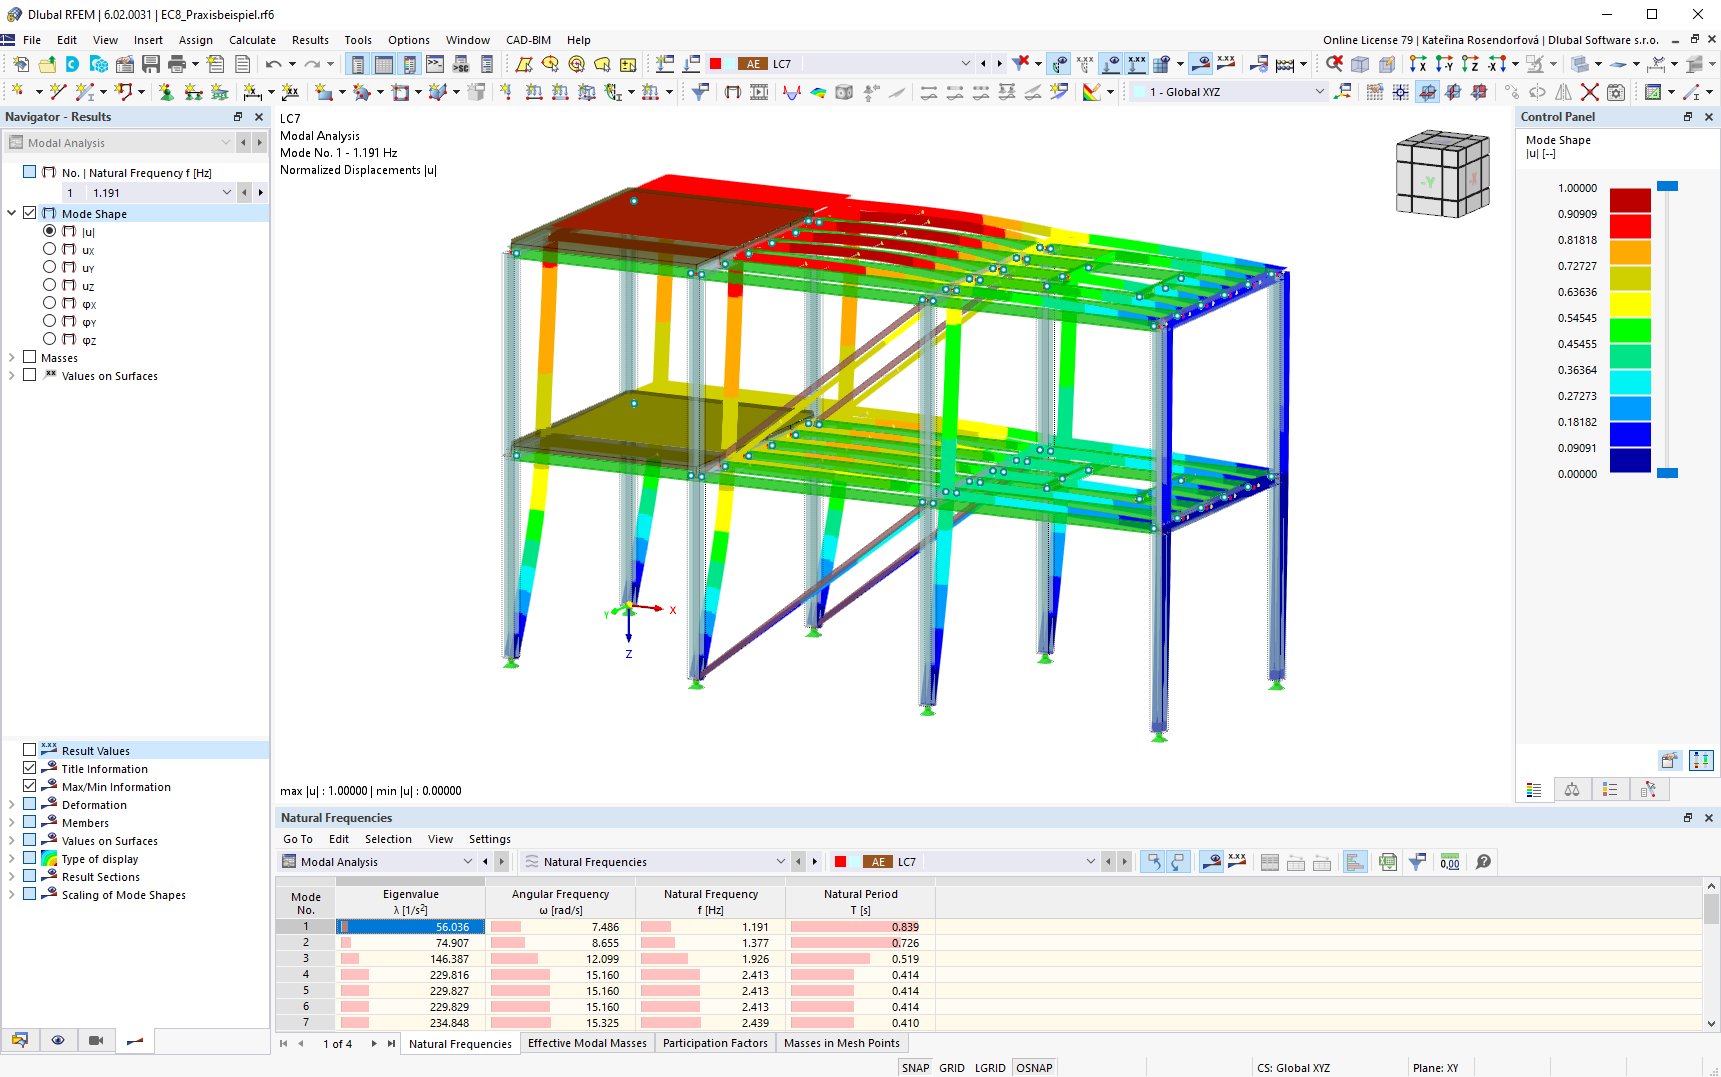Open the help question-mark icon in table toolbar

click(1483, 861)
